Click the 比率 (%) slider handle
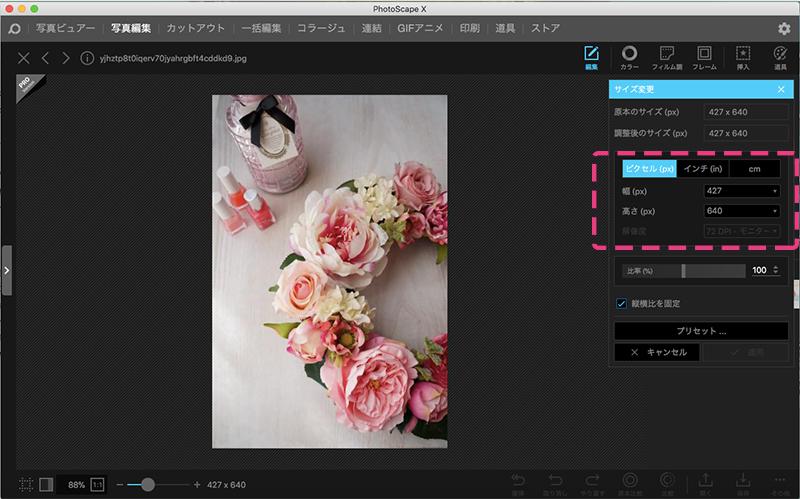800x499 pixels. click(x=683, y=270)
